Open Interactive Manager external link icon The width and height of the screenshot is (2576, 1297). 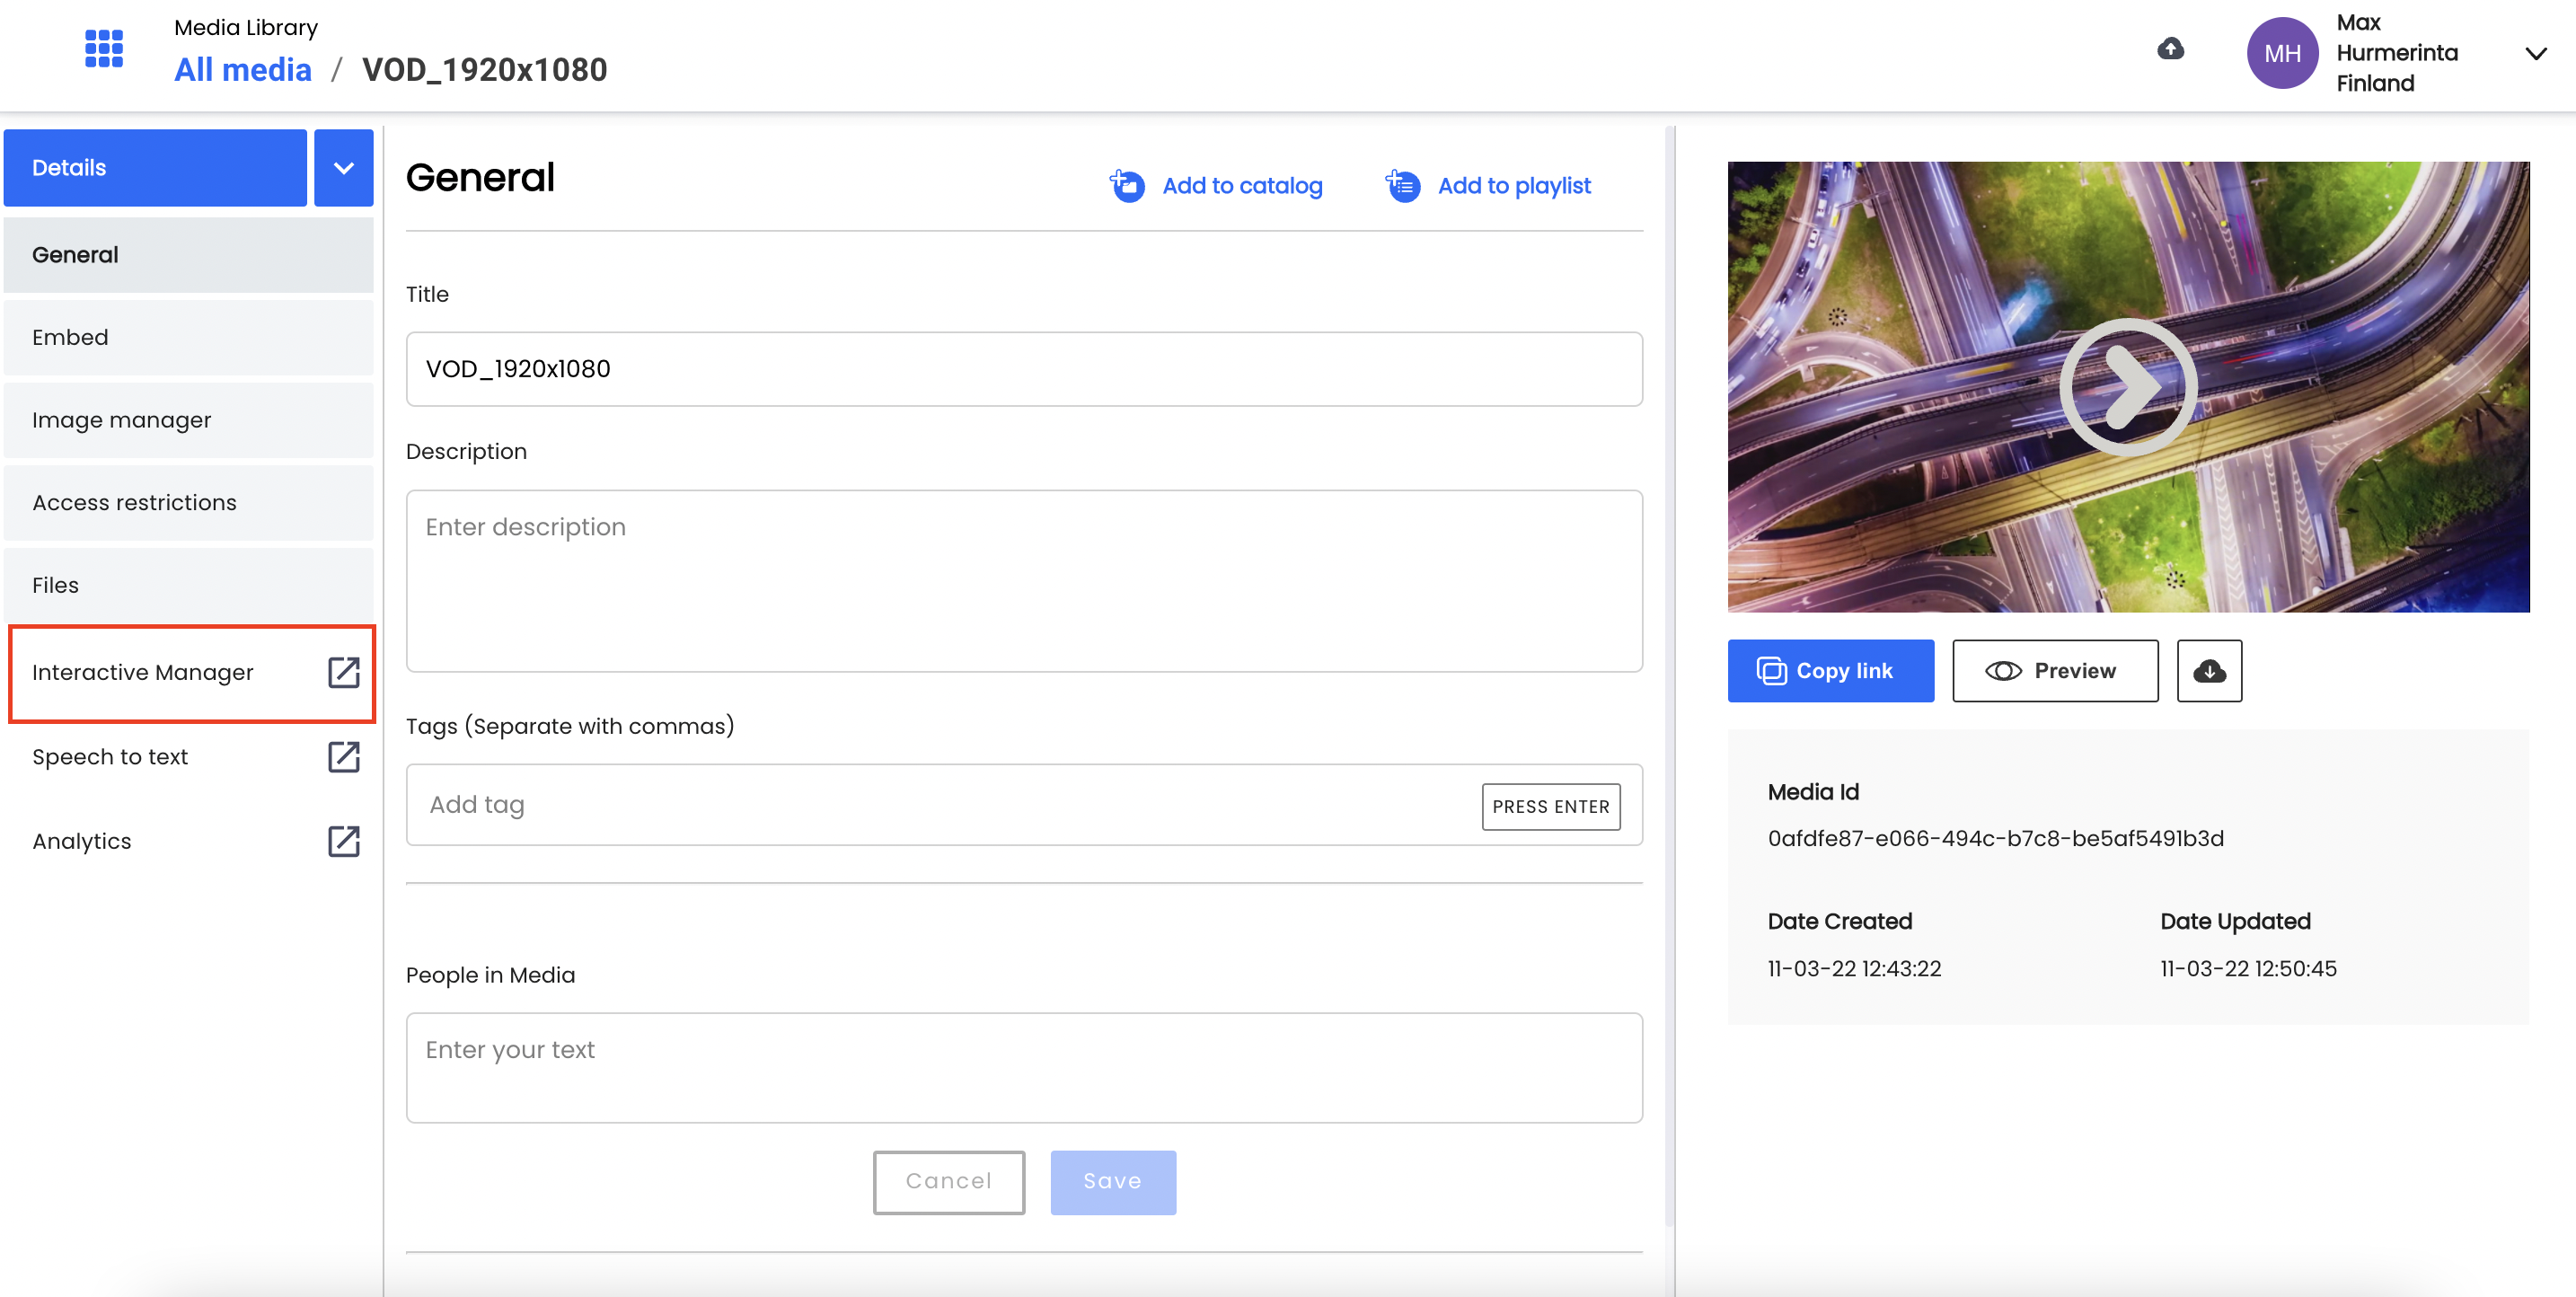point(344,672)
